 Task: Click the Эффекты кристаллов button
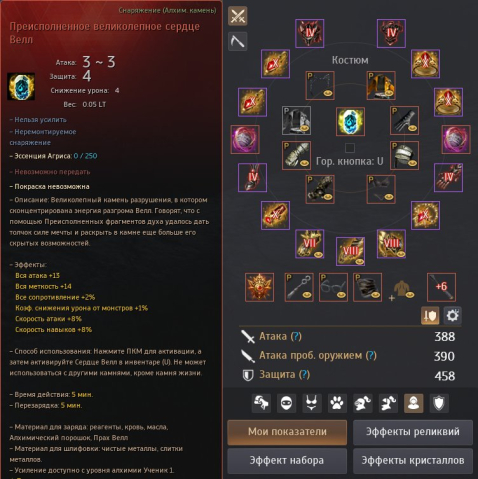pos(413,460)
